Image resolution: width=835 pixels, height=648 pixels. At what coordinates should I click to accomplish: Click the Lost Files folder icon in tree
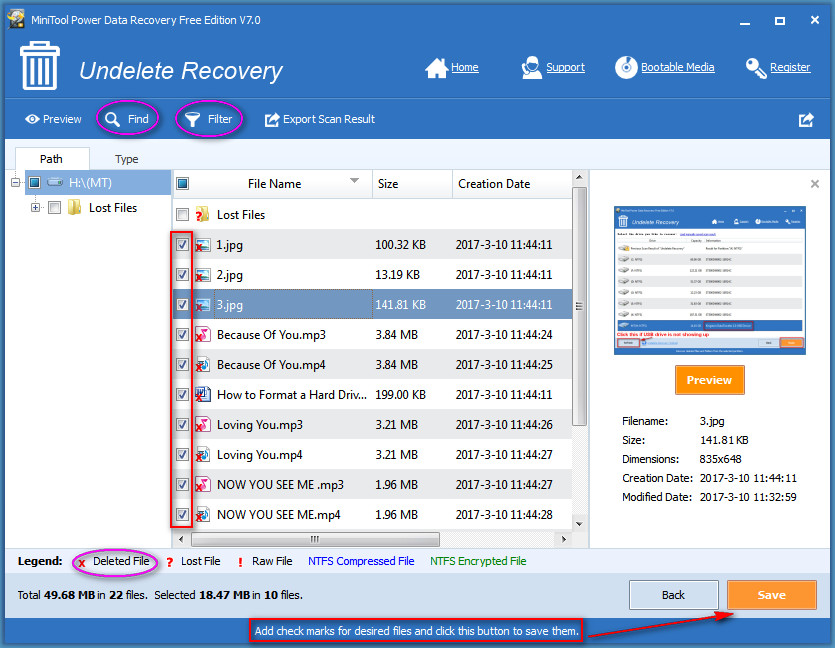point(75,207)
